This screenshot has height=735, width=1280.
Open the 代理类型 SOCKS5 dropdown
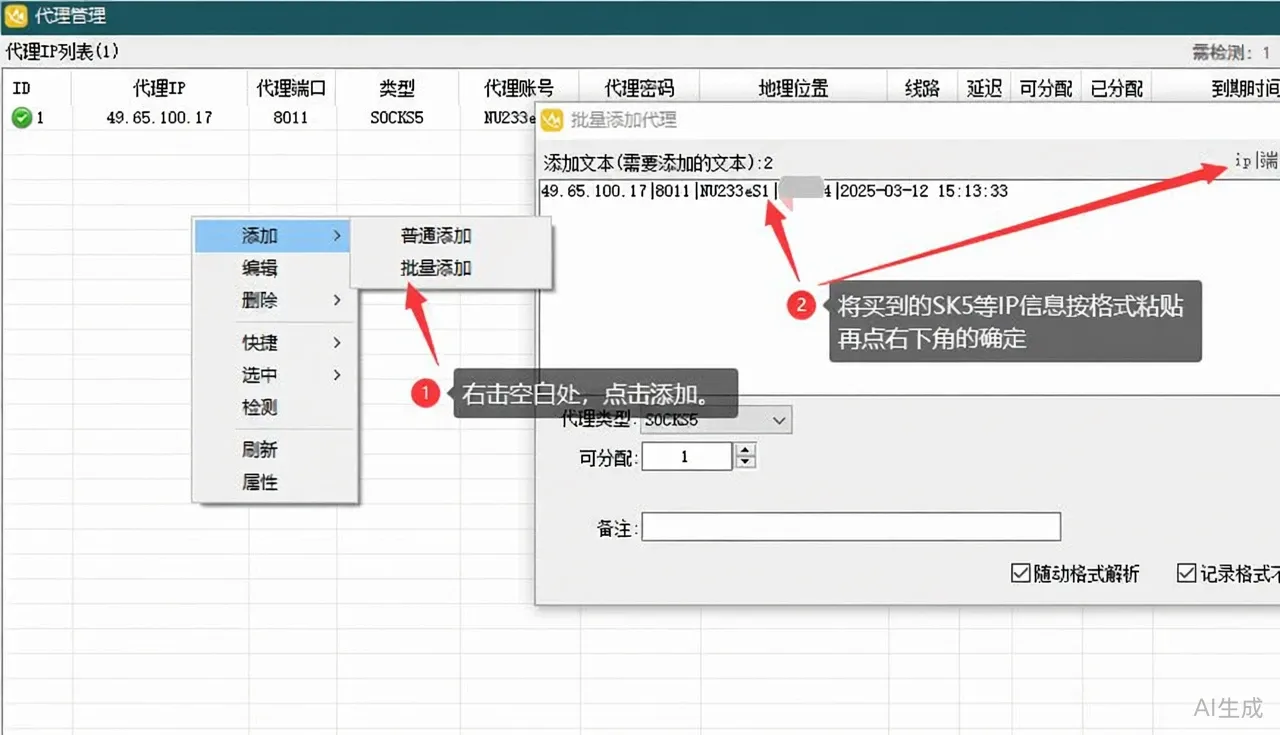(x=716, y=421)
